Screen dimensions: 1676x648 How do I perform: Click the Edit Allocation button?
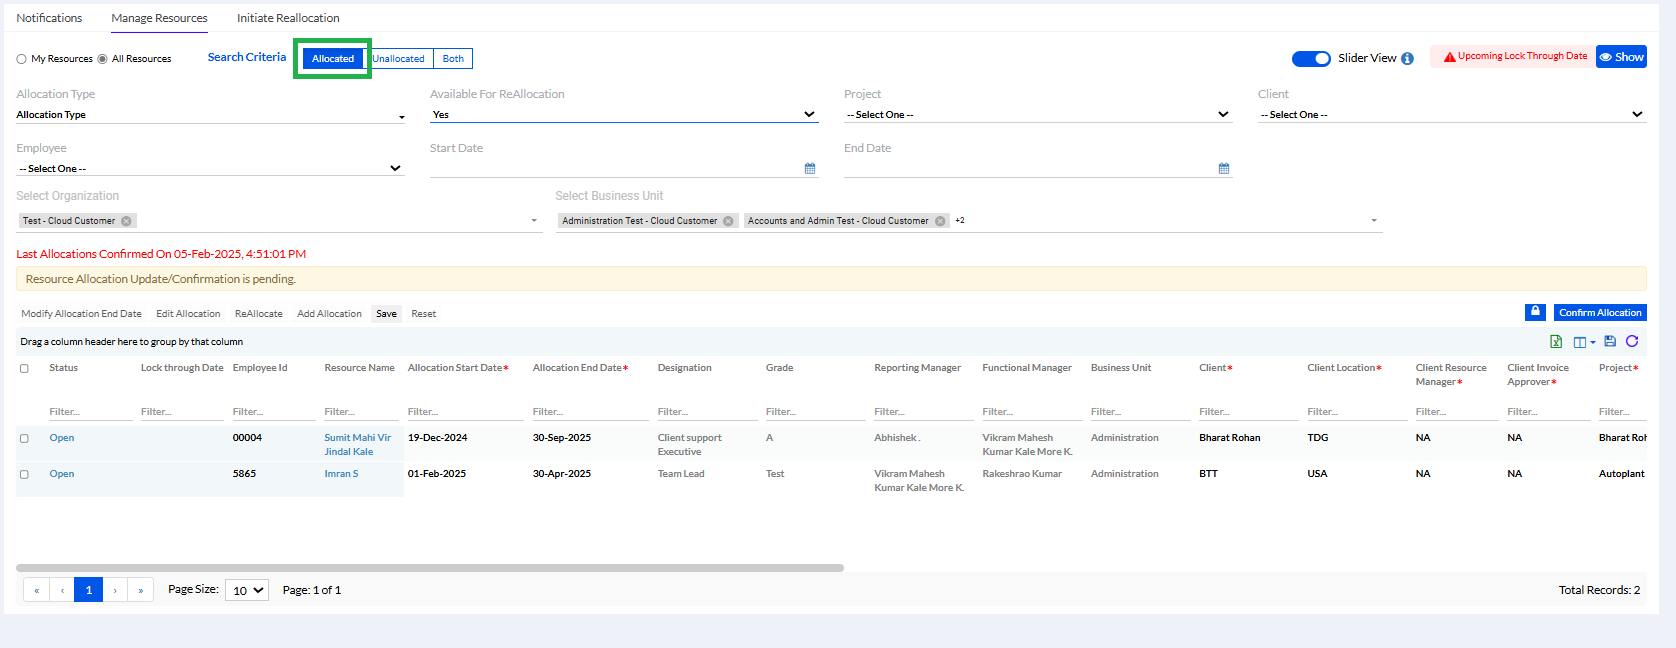[188, 314]
